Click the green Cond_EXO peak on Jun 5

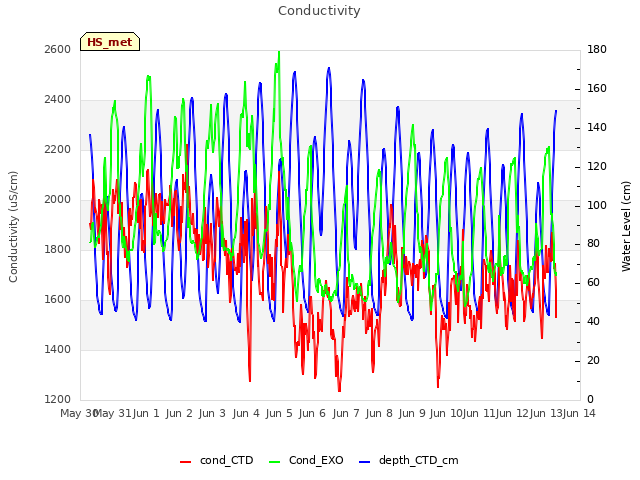point(279,52)
